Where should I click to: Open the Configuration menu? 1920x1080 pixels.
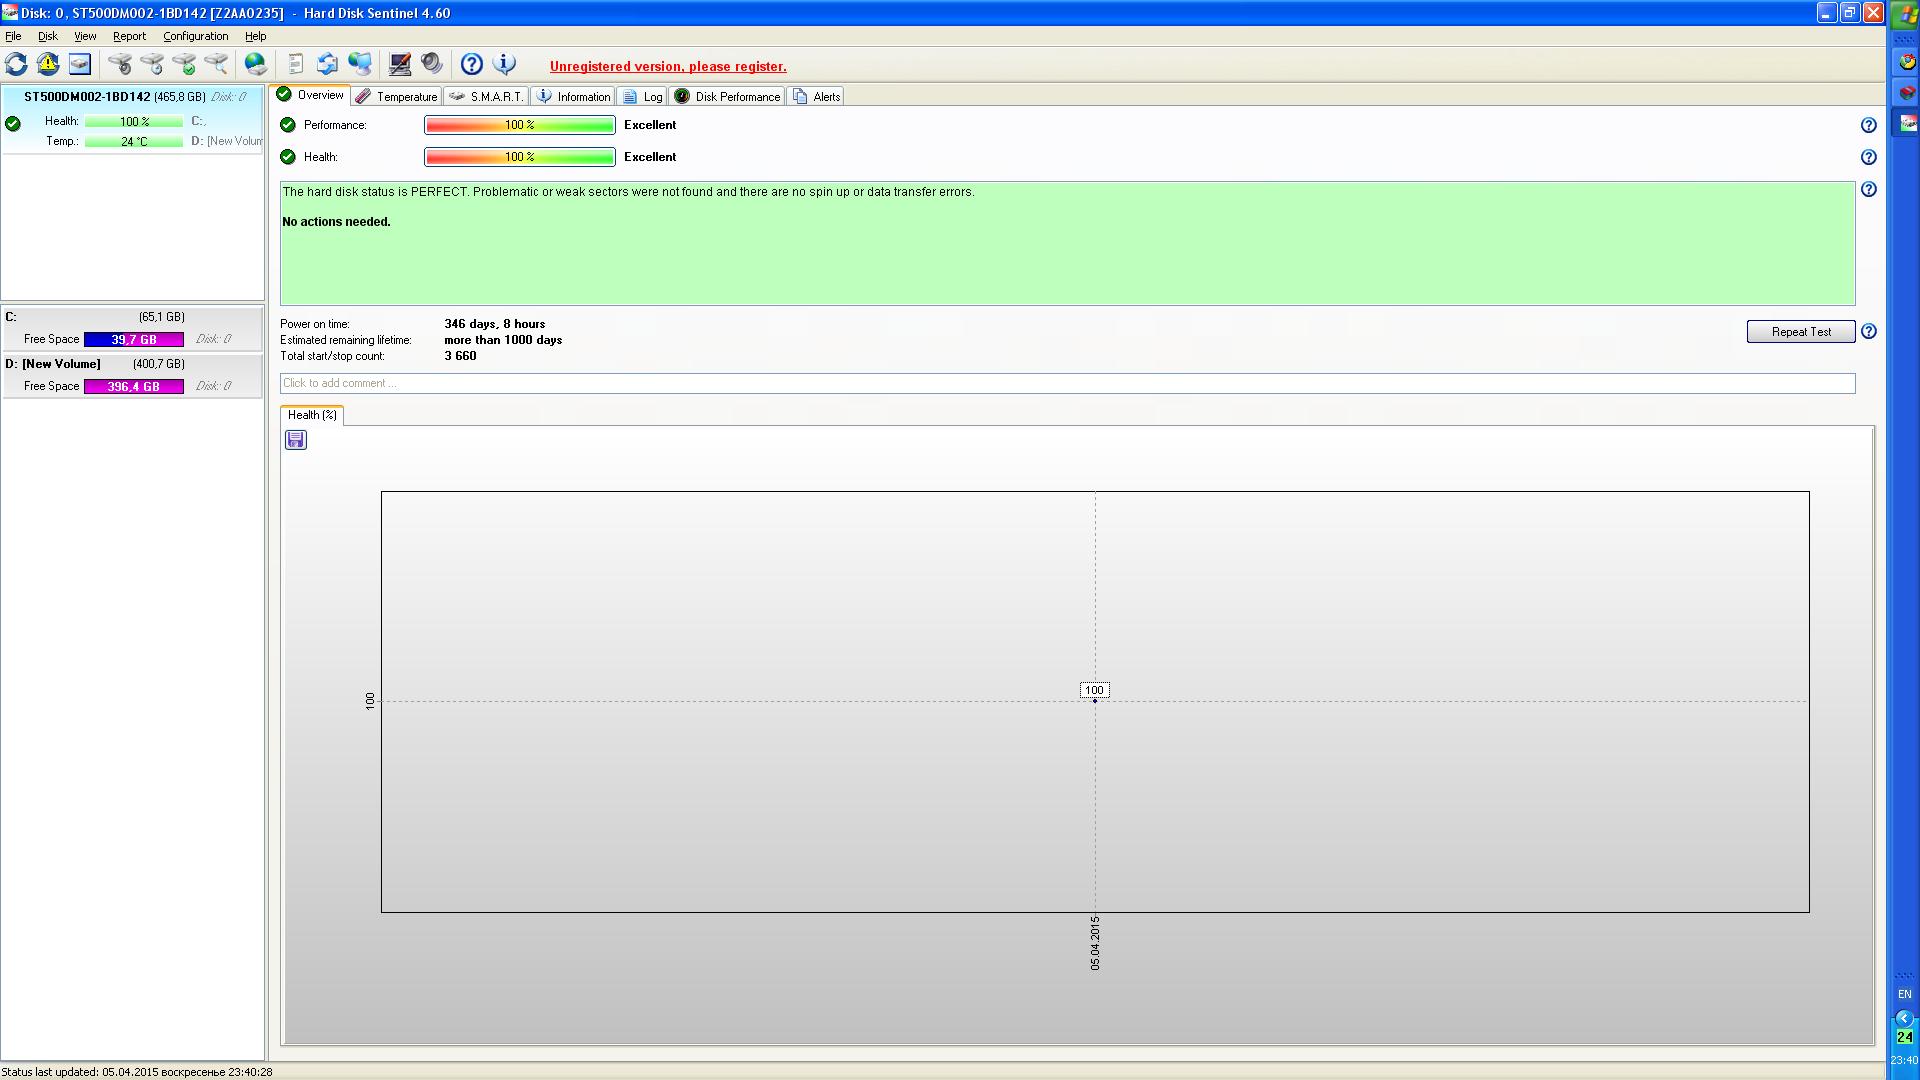pos(195,36)
